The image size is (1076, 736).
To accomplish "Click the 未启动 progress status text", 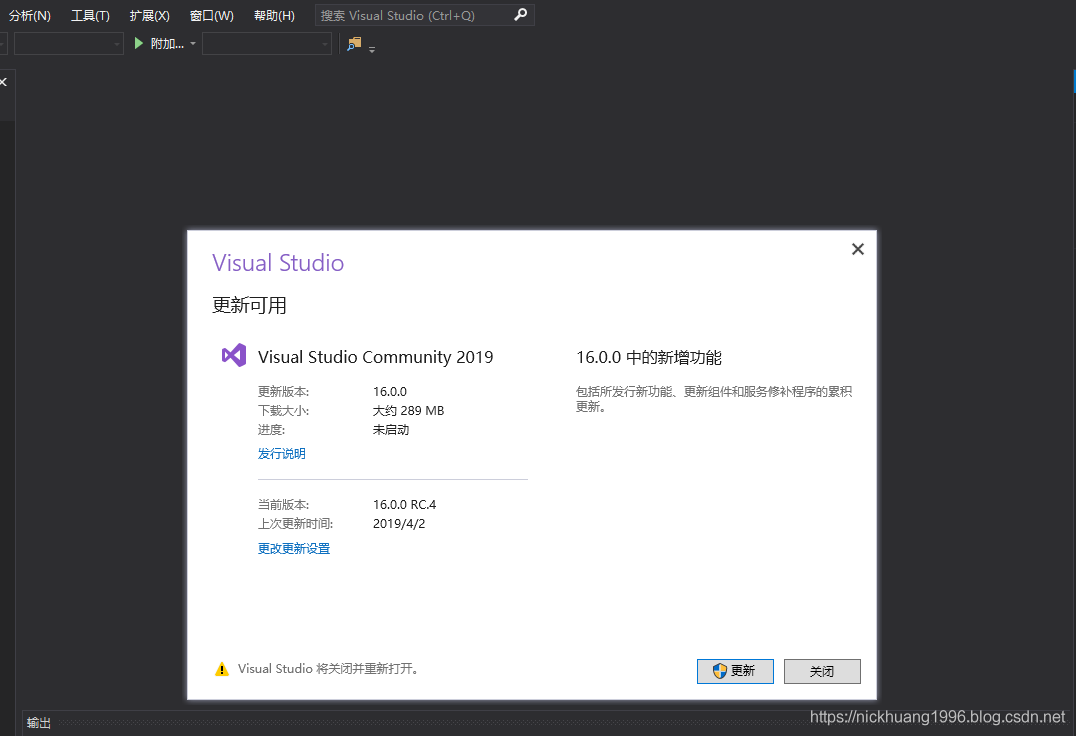I will 390,429.
